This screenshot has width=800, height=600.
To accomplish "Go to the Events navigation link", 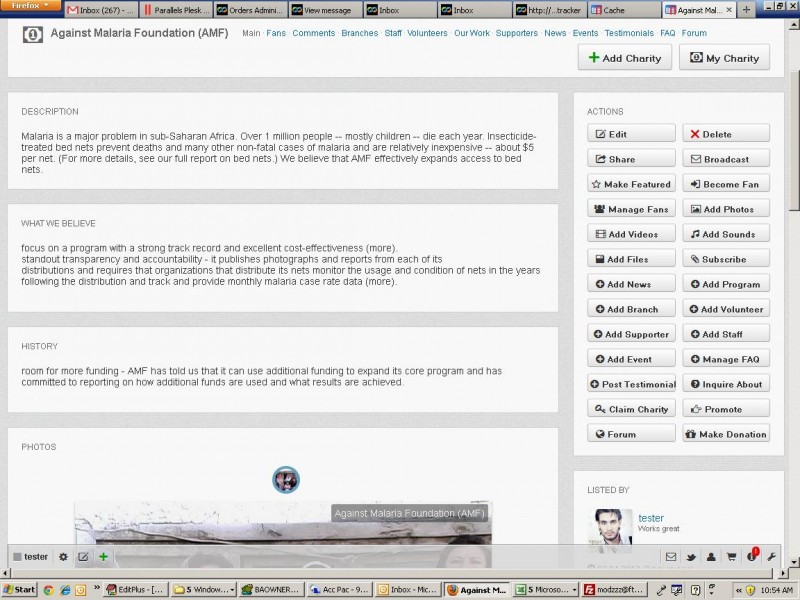I will coord(585,33).
